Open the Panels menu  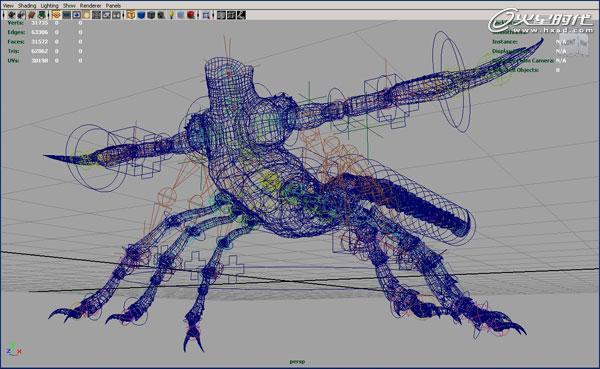[x=113, y=5]
